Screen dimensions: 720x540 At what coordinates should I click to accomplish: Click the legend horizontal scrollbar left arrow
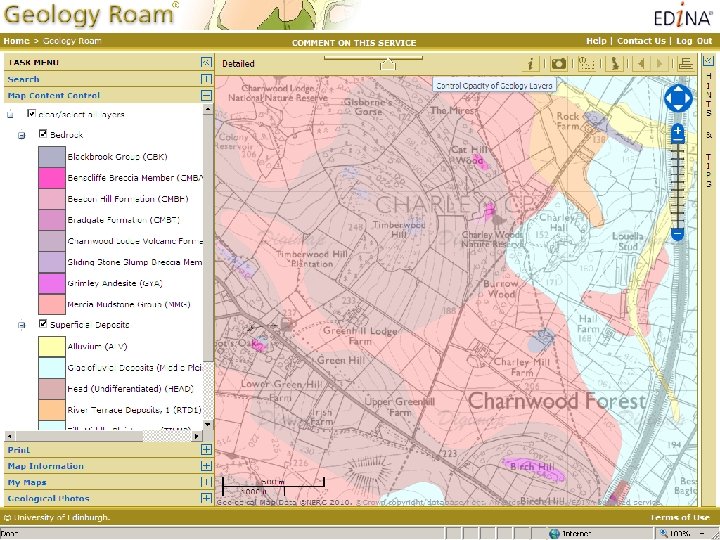pyautogui.click(x=9, y=436)
